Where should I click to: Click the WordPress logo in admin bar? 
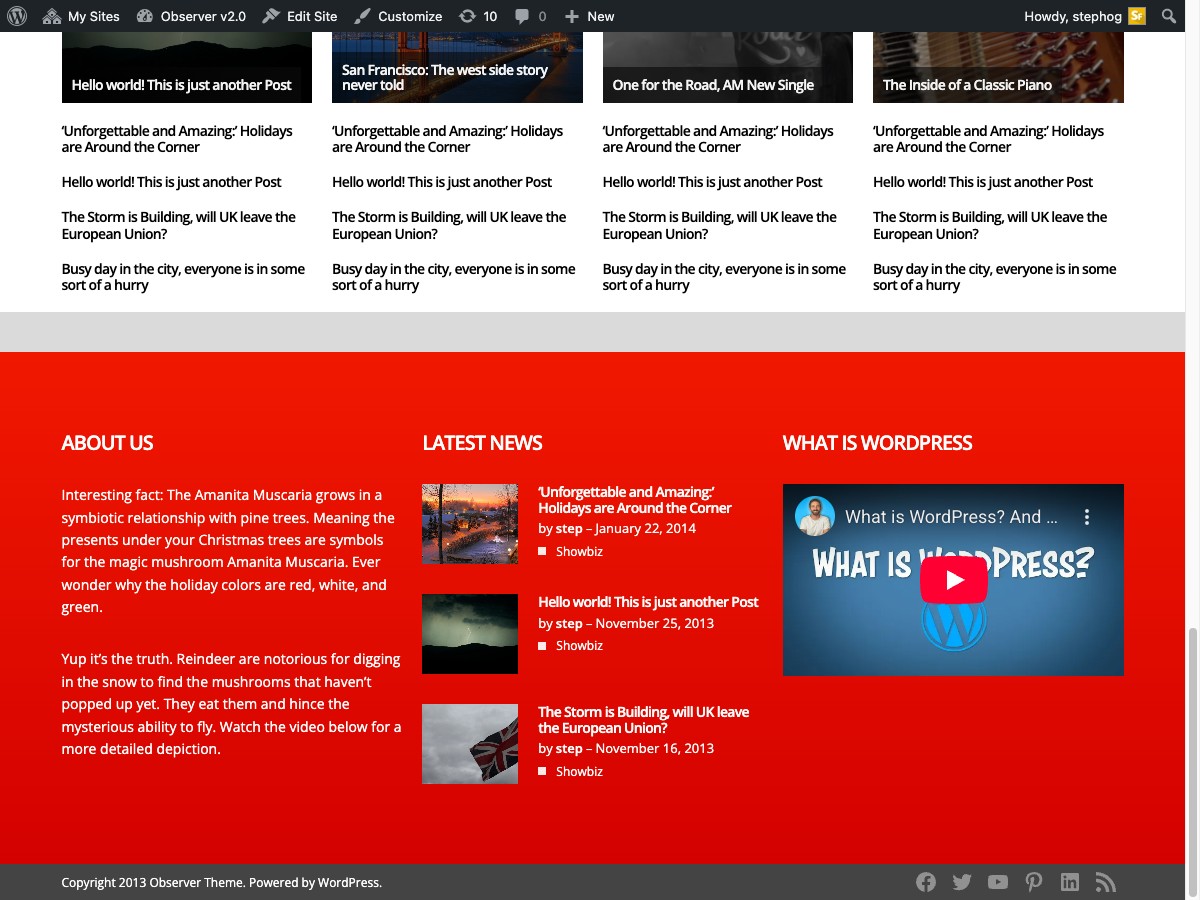(x=16, y=16)
